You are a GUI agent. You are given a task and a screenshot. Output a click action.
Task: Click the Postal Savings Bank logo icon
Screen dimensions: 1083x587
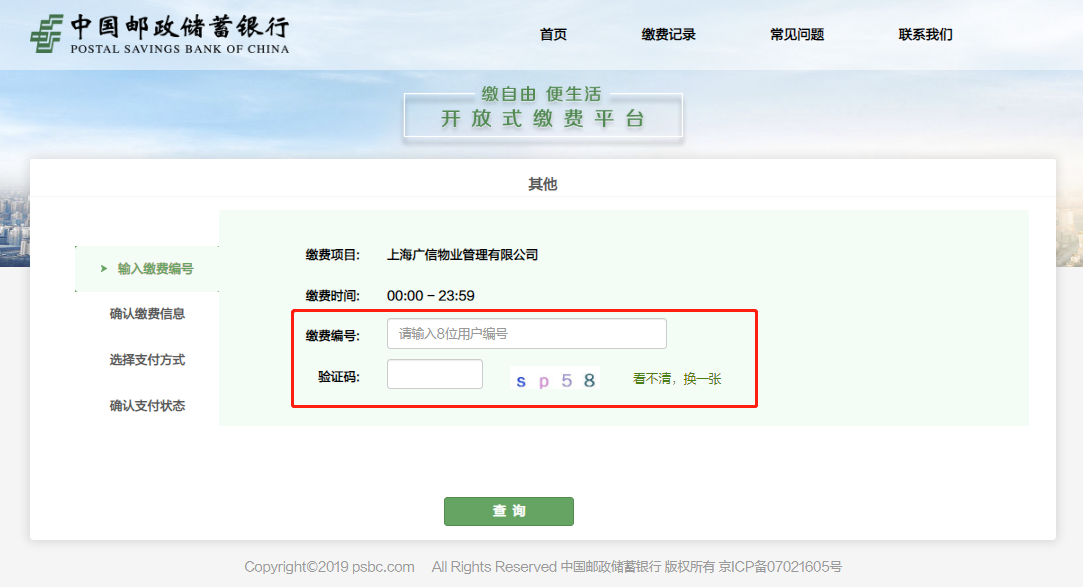click(x=44, y=32)
